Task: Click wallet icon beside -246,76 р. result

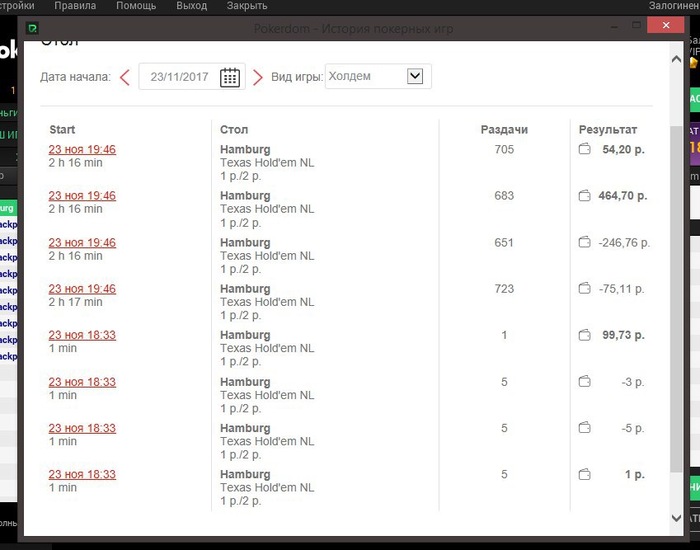Action: click(x=584, y=242)
